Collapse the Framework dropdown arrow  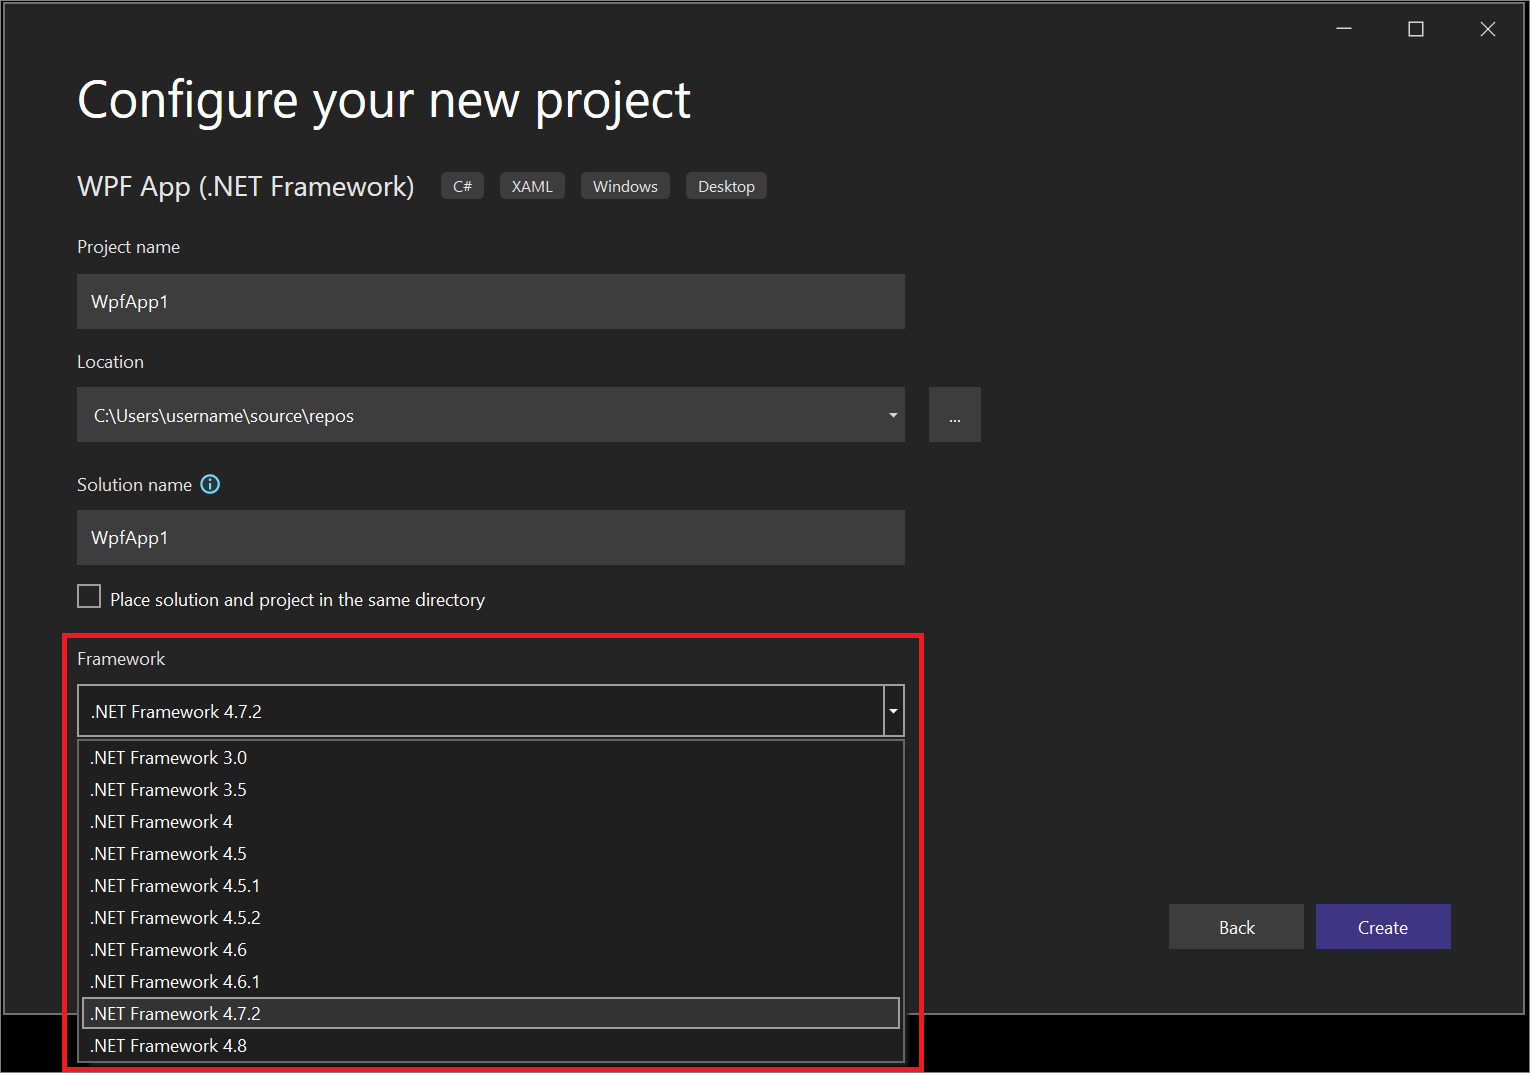(894, 711)
